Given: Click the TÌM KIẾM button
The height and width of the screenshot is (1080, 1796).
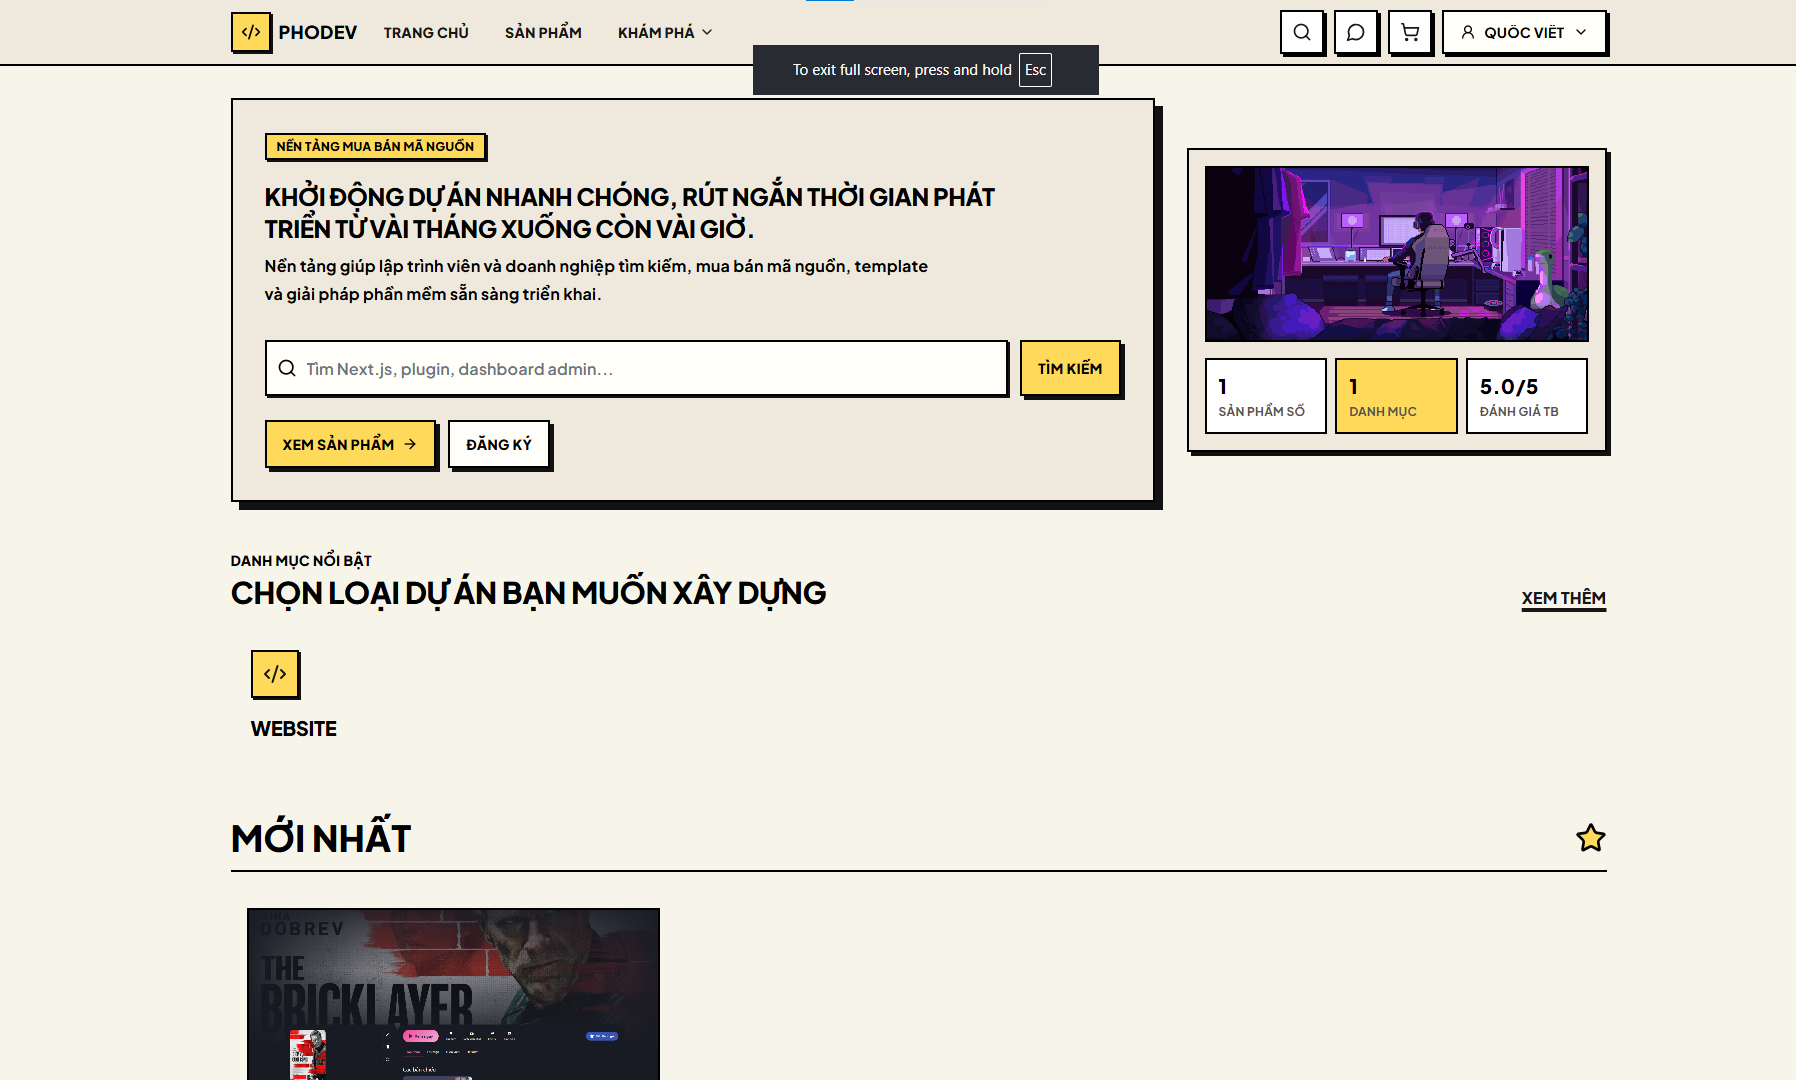Looking at the screenshot, I should (1070, 368).
